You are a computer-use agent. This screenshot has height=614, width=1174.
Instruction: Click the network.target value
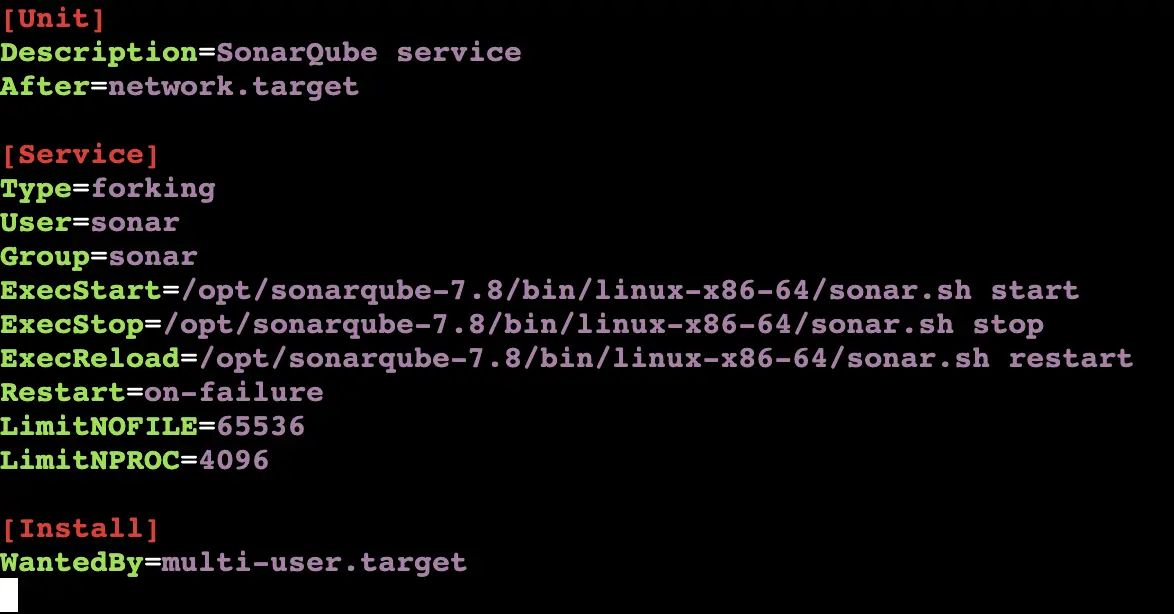(x=233, y=86)
